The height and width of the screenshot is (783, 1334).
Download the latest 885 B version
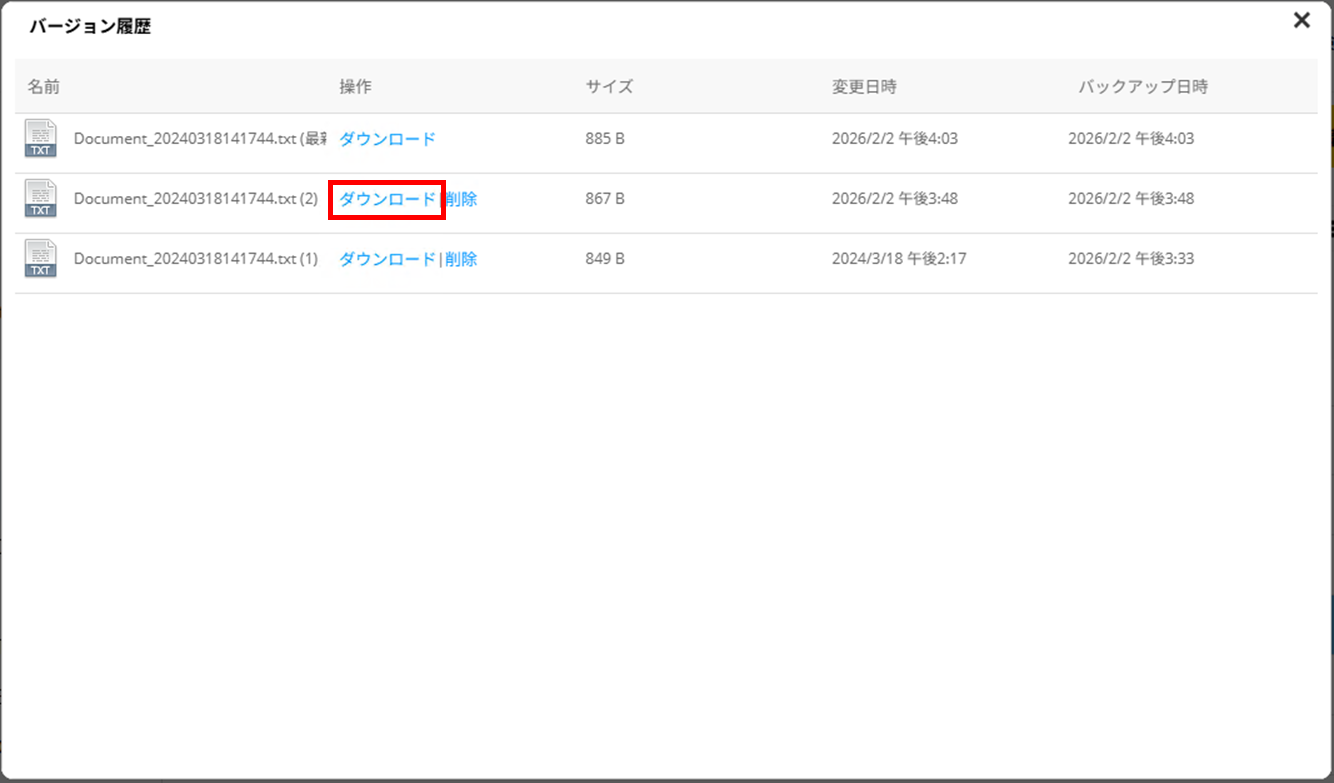click(387, 139)
